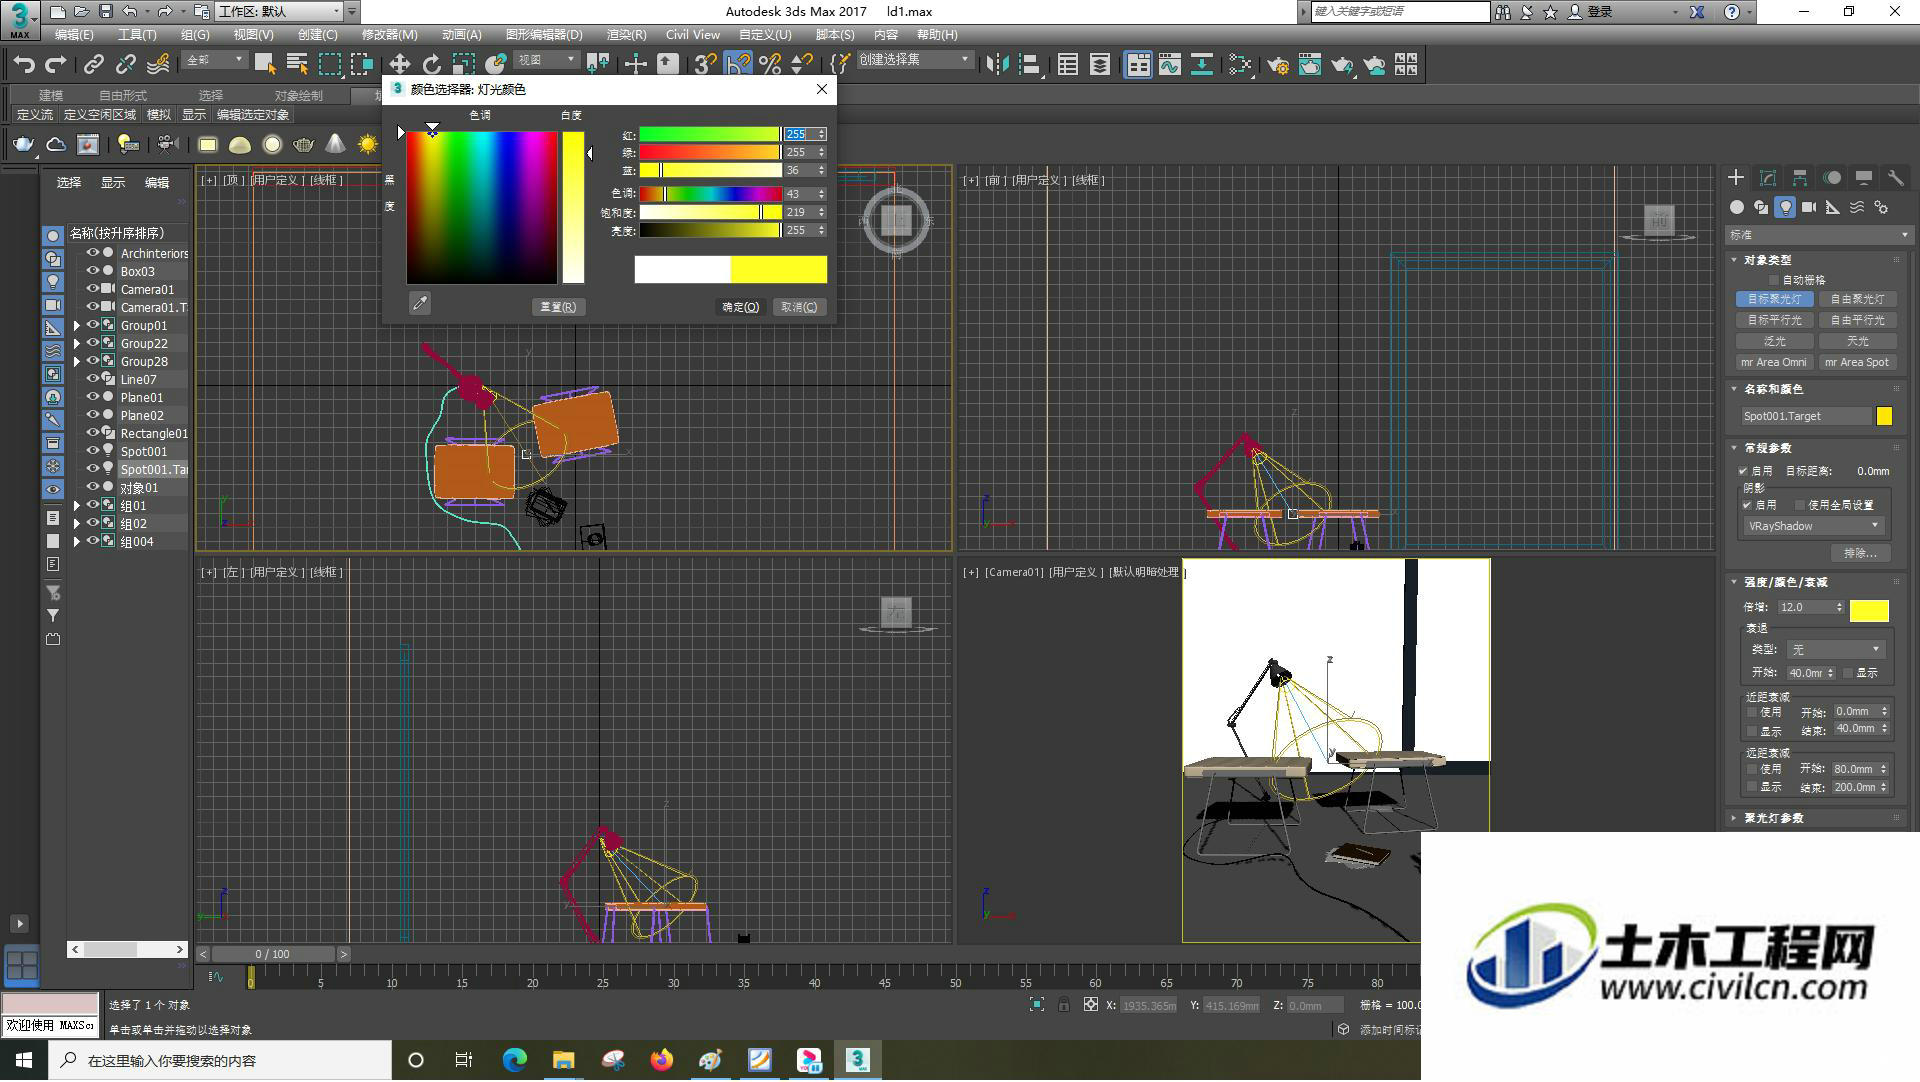Open 创建选择集 dropdown
1920x1082 pixels.
point(915,60)
